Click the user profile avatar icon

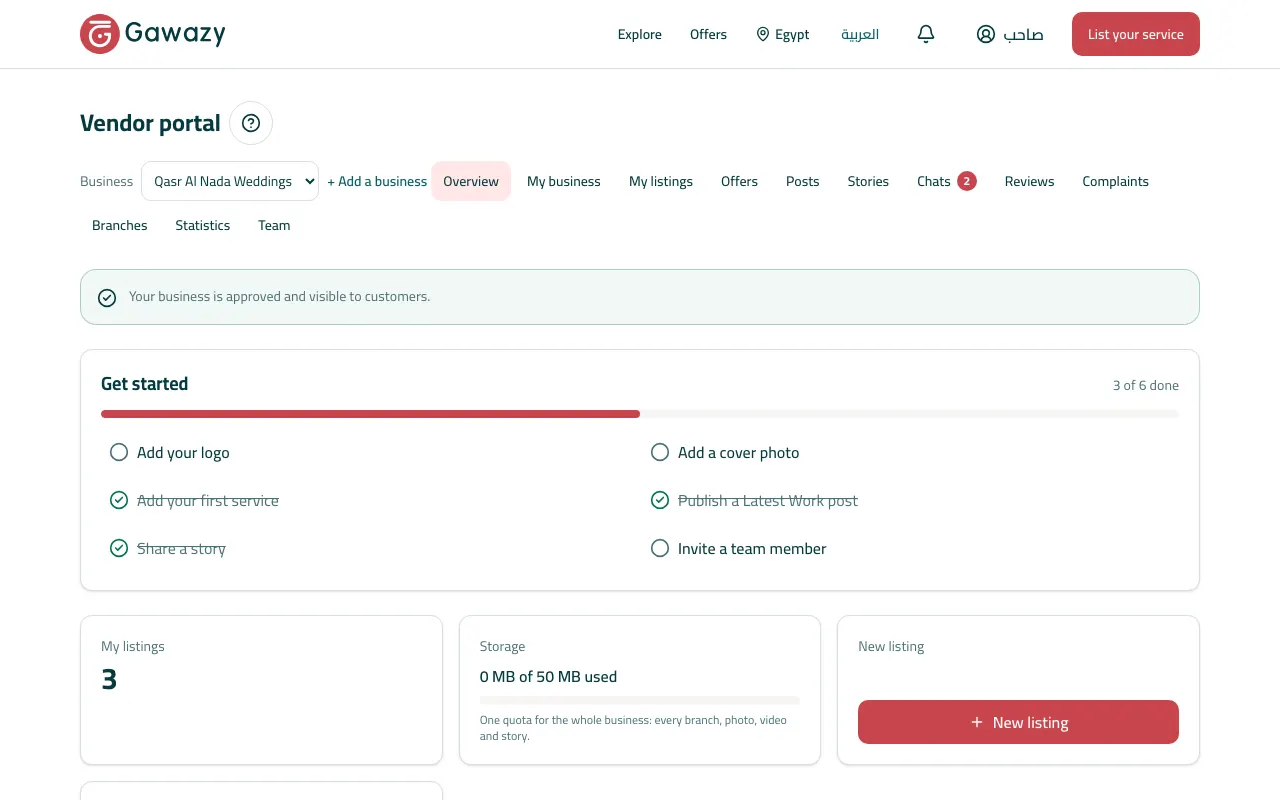coord(986,34)
